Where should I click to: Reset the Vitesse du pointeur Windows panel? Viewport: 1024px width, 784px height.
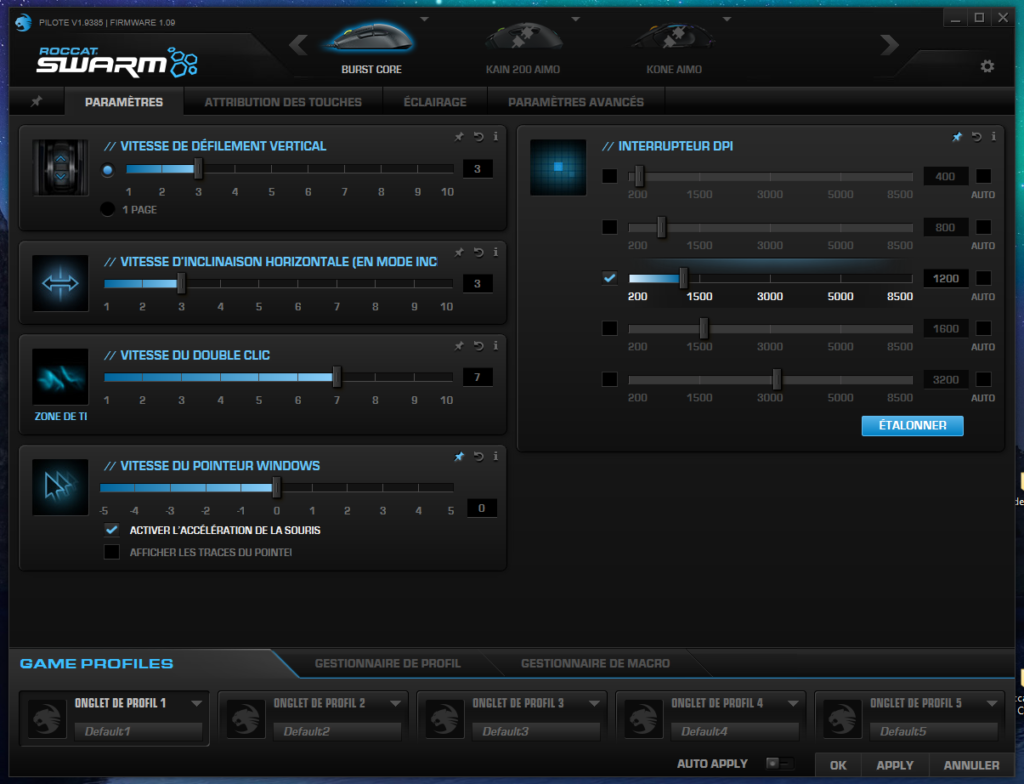click(479, 457)
